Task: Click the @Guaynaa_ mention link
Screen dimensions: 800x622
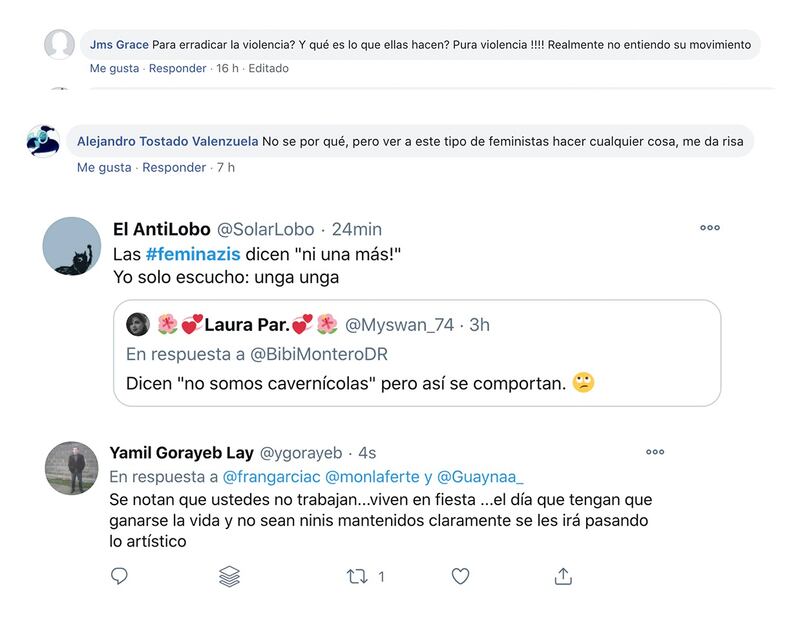Action: point(480,477)
